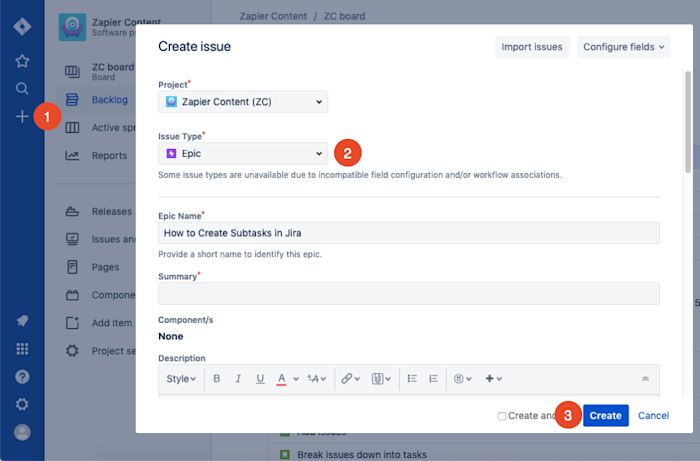Open starred items with the star icon
The height and width of the screenshot is (461, 700).
tap(22, 61)
